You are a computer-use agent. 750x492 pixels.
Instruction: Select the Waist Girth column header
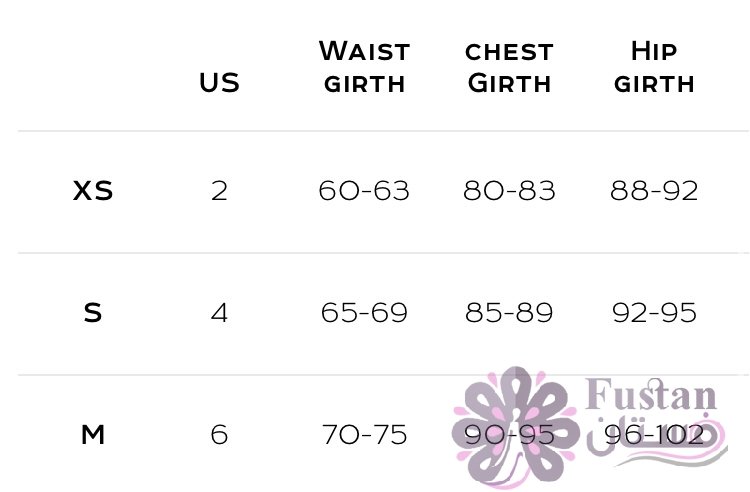tap(364, 67)
